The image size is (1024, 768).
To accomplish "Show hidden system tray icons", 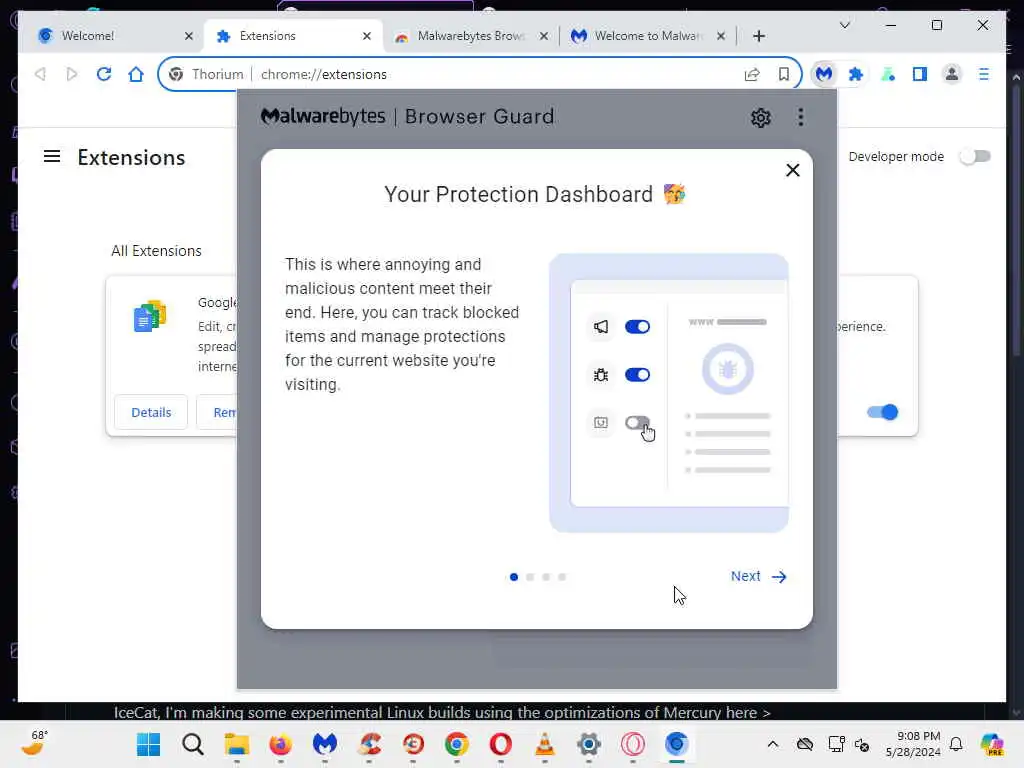I will coord(773,744).
